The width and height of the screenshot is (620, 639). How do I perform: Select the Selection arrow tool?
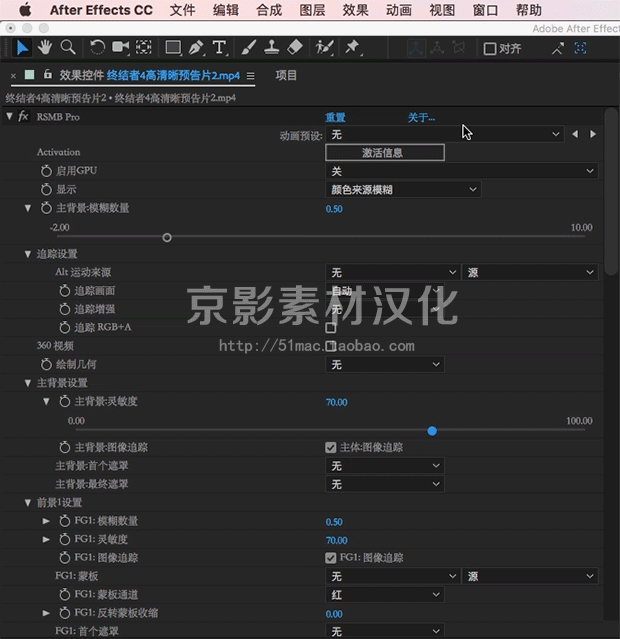[22, 48]
